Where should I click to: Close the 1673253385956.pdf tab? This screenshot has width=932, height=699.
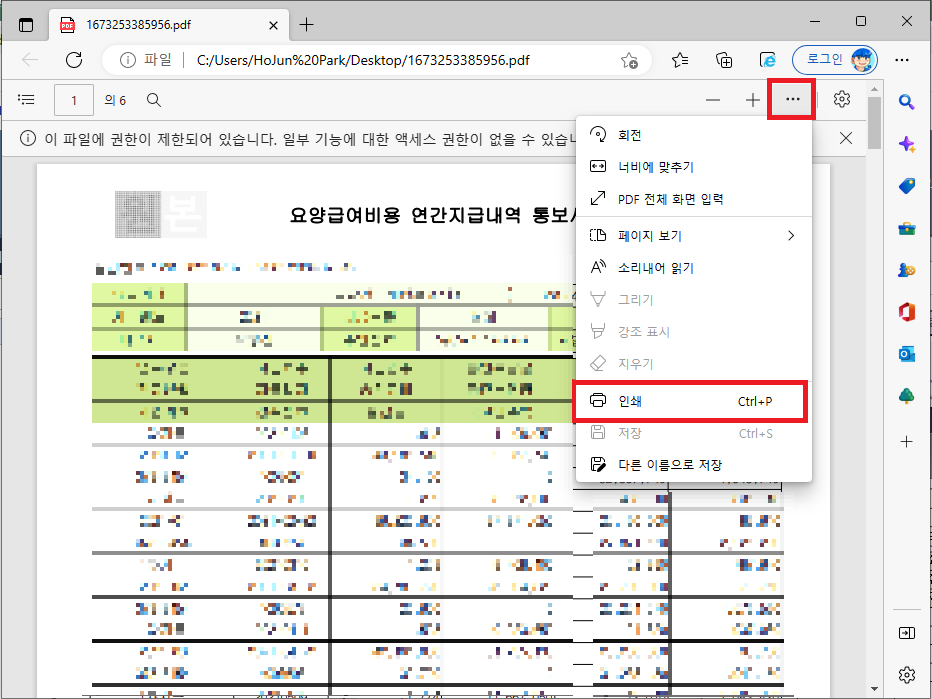273,26
